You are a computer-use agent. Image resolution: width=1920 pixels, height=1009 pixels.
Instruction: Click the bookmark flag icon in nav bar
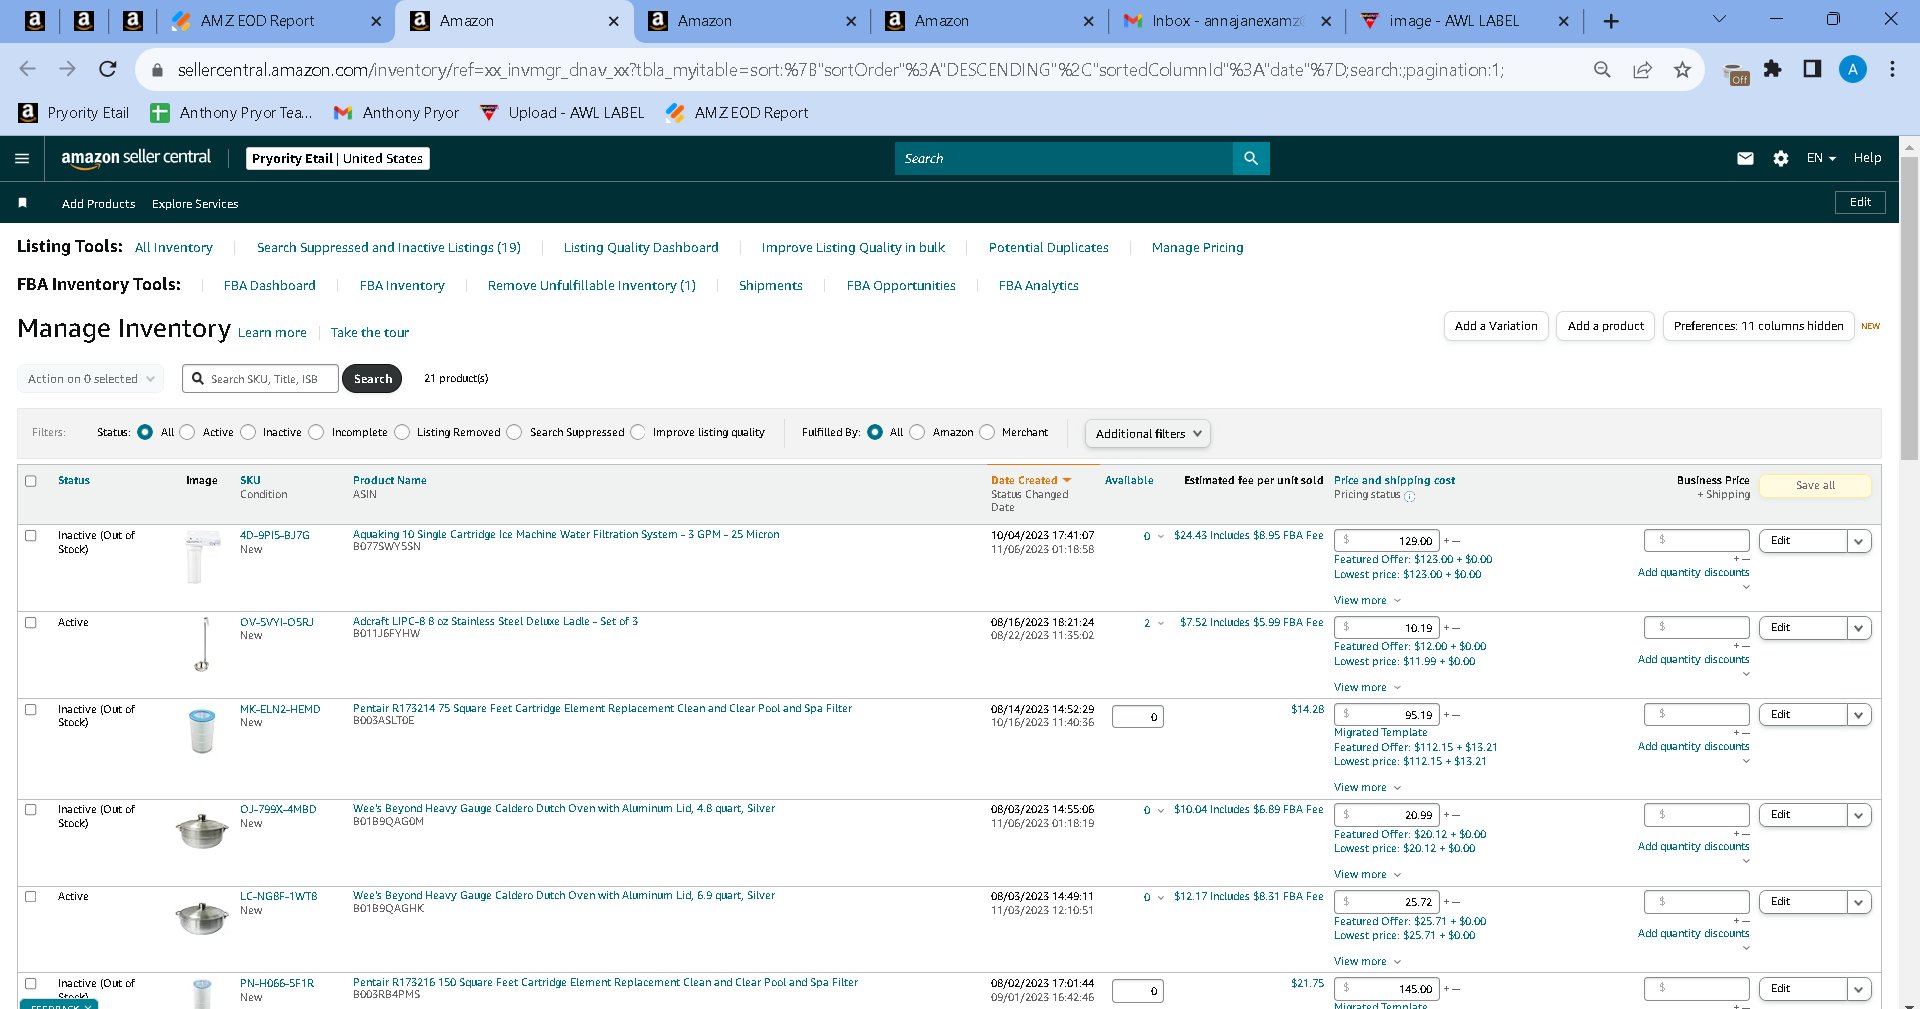(x=22, y=203)
